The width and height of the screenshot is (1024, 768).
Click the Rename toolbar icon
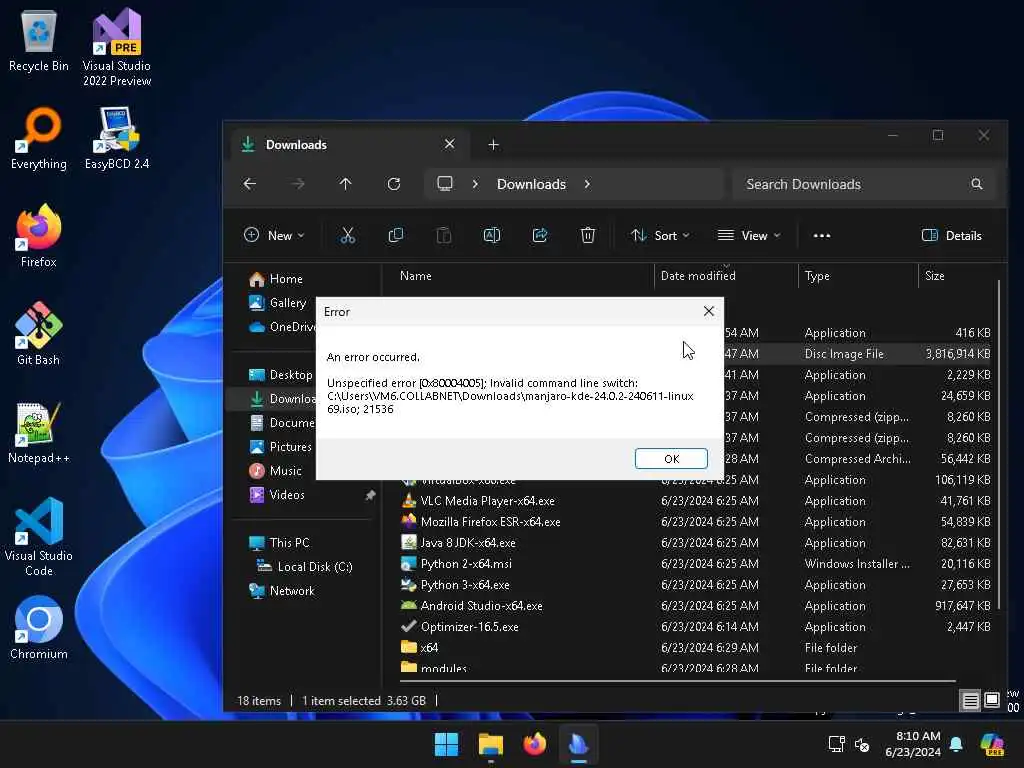coord(492,235)
